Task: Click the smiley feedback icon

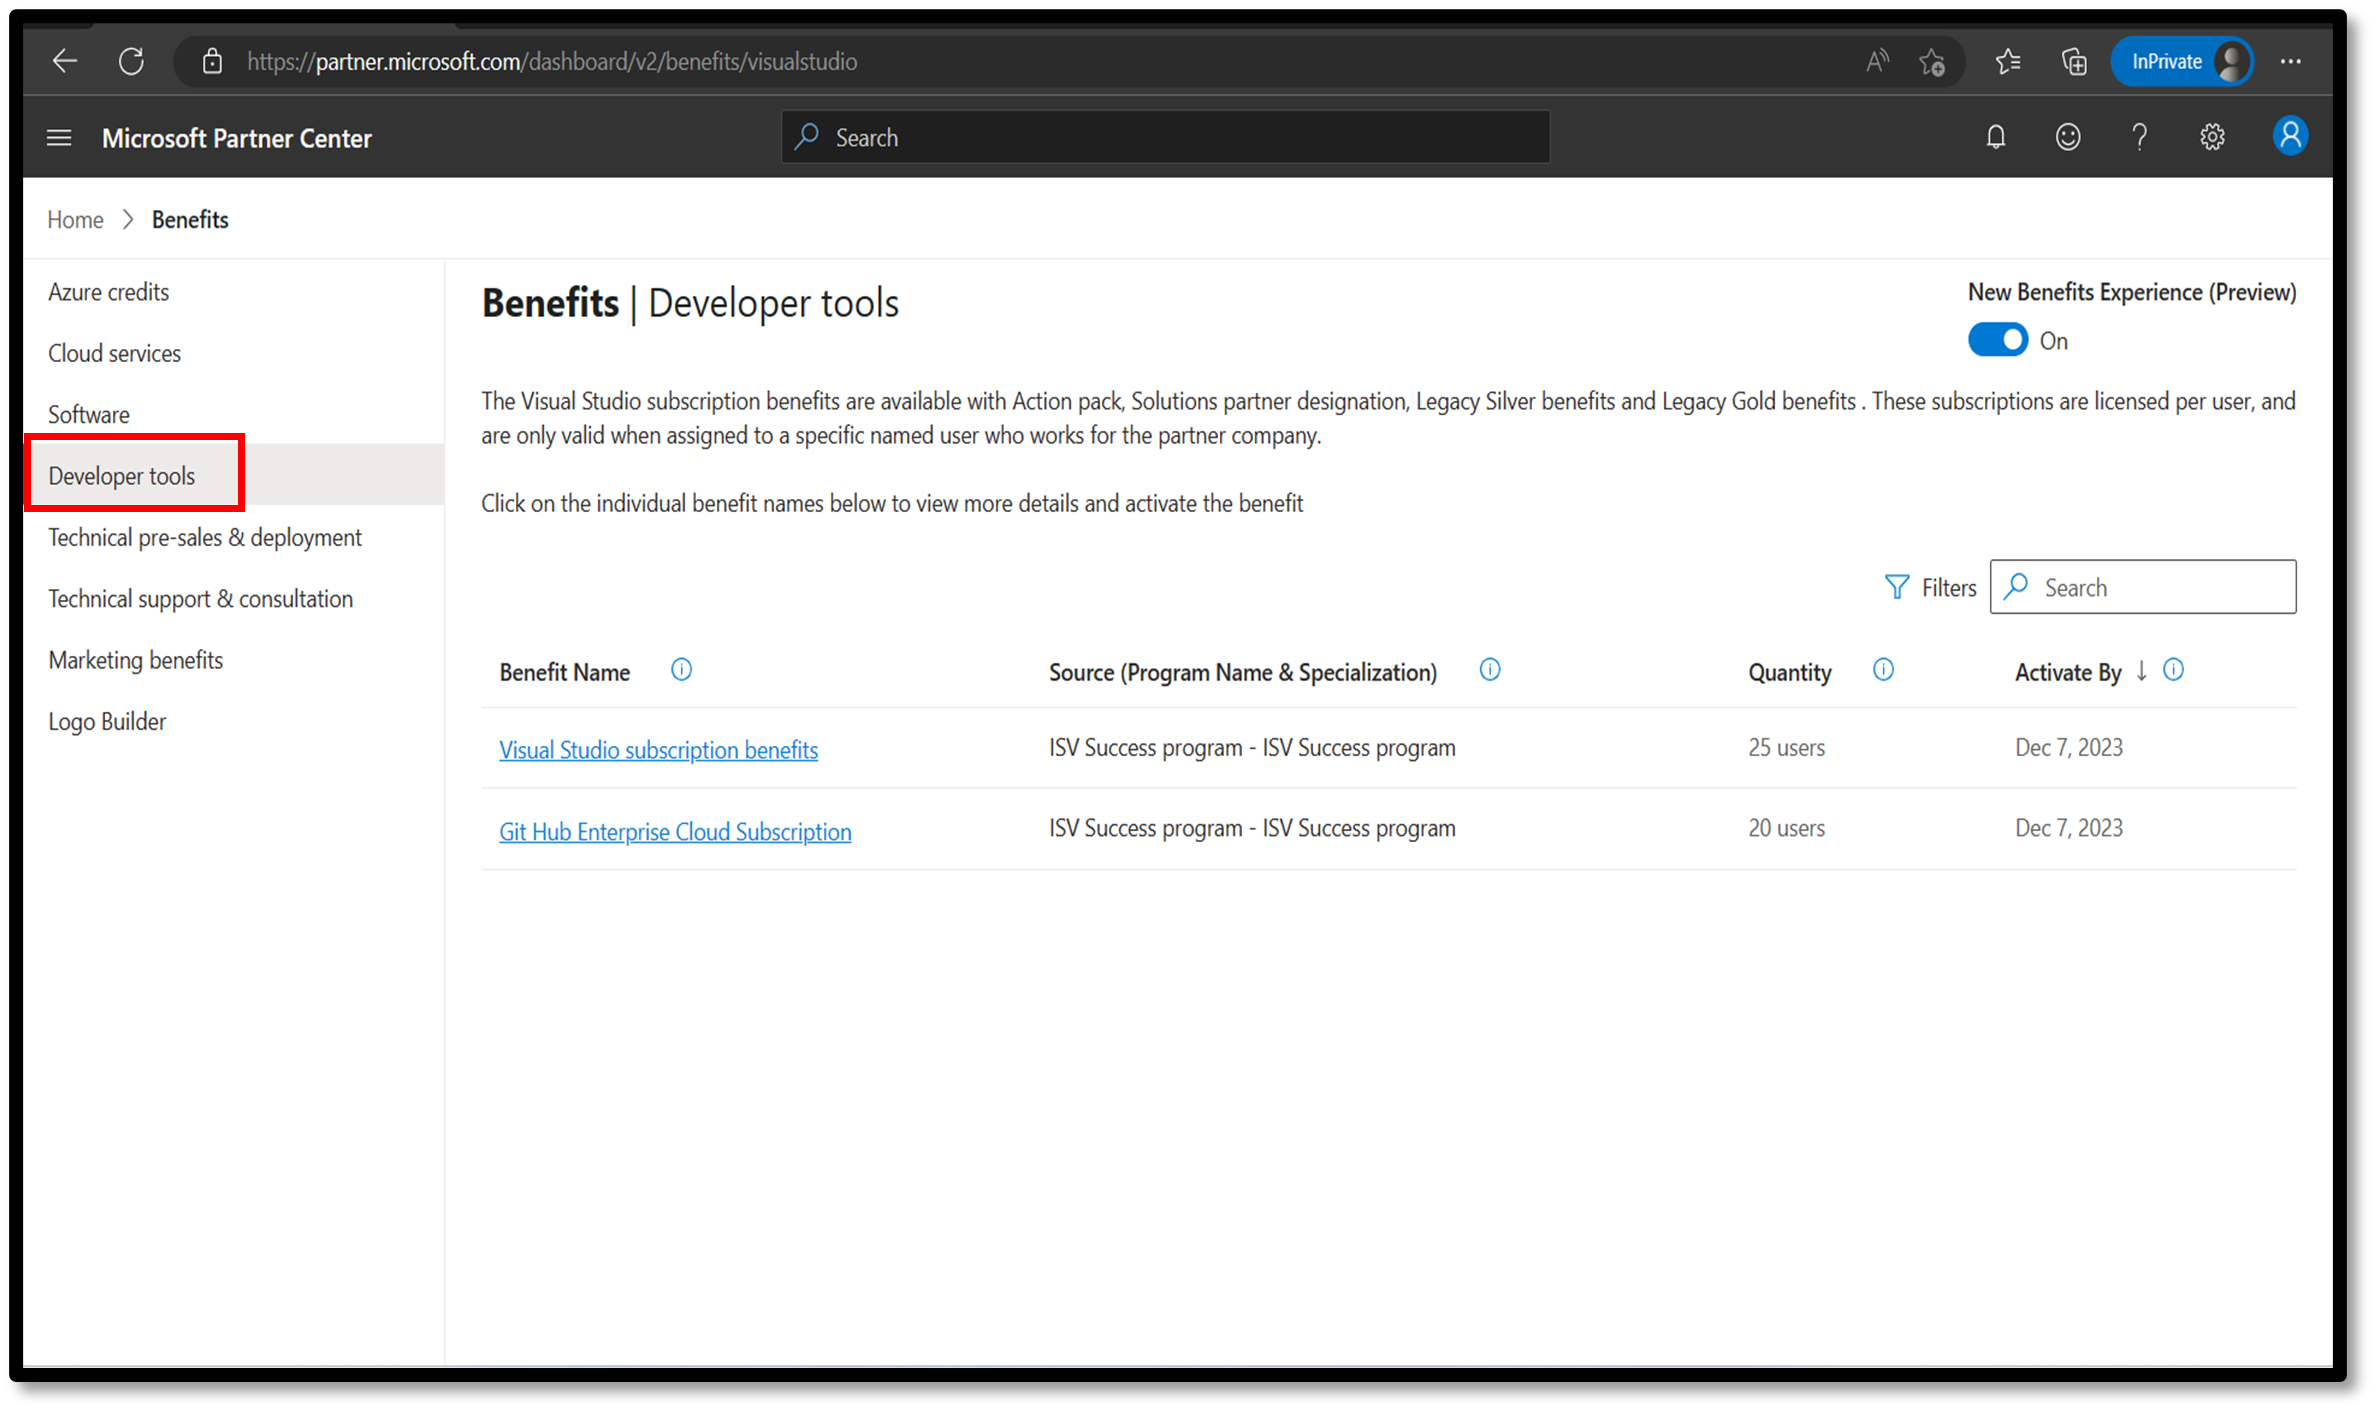Action: tap(2070, 138)
